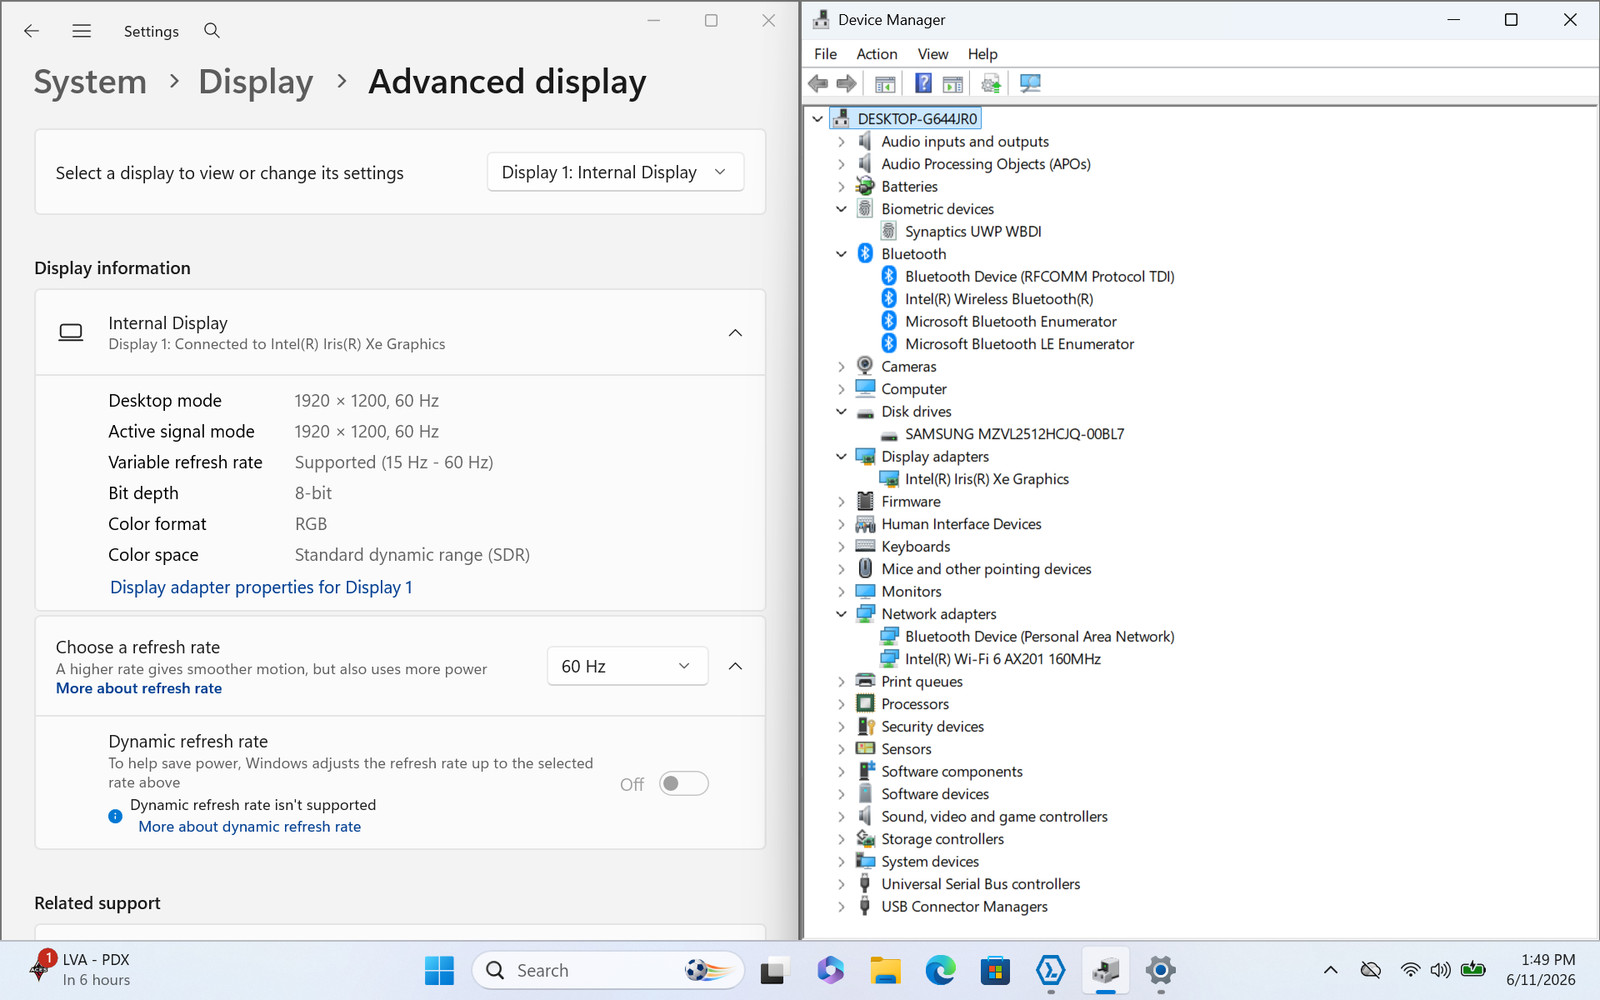Viewport: 1600px width, 1000px height.
Task: Go back with Settings back arrow
Action: pos(32,31)
